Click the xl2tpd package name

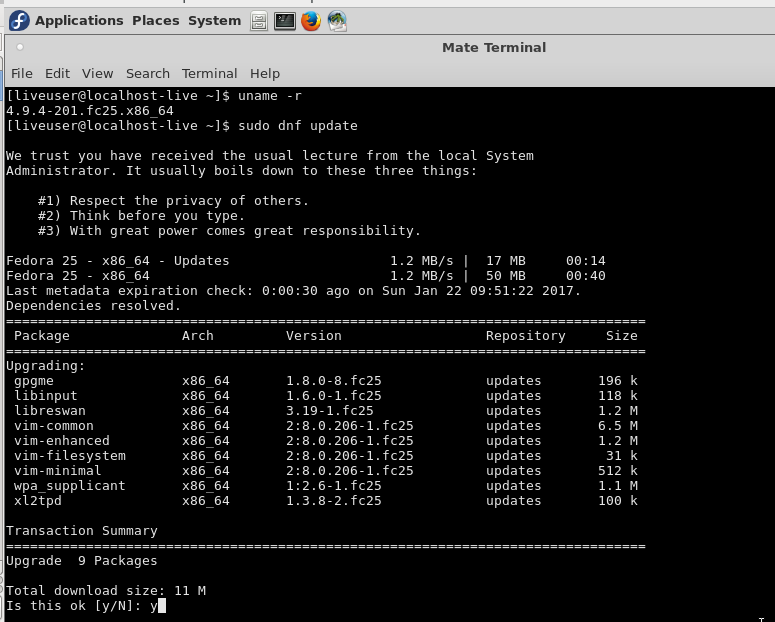click(38, 500)
